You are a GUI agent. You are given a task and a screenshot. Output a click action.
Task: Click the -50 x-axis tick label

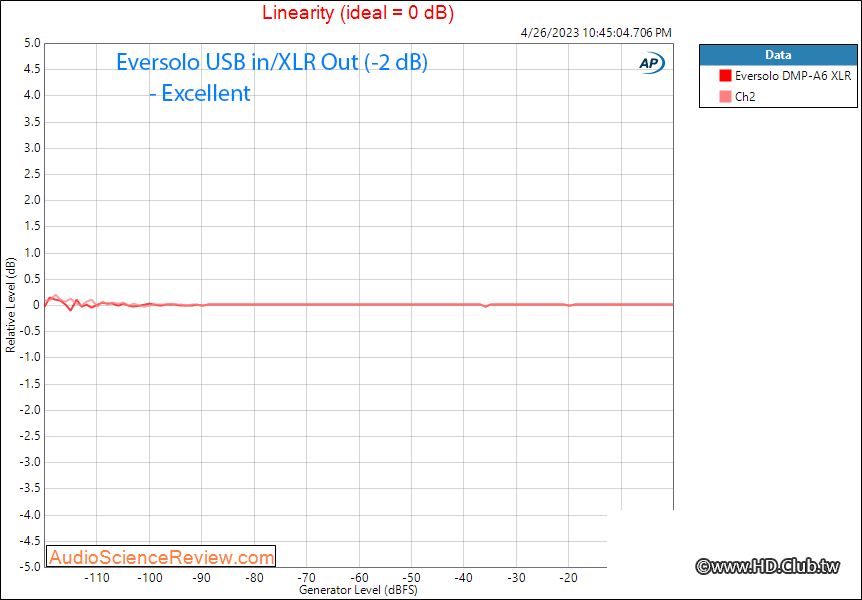point(411,577)
